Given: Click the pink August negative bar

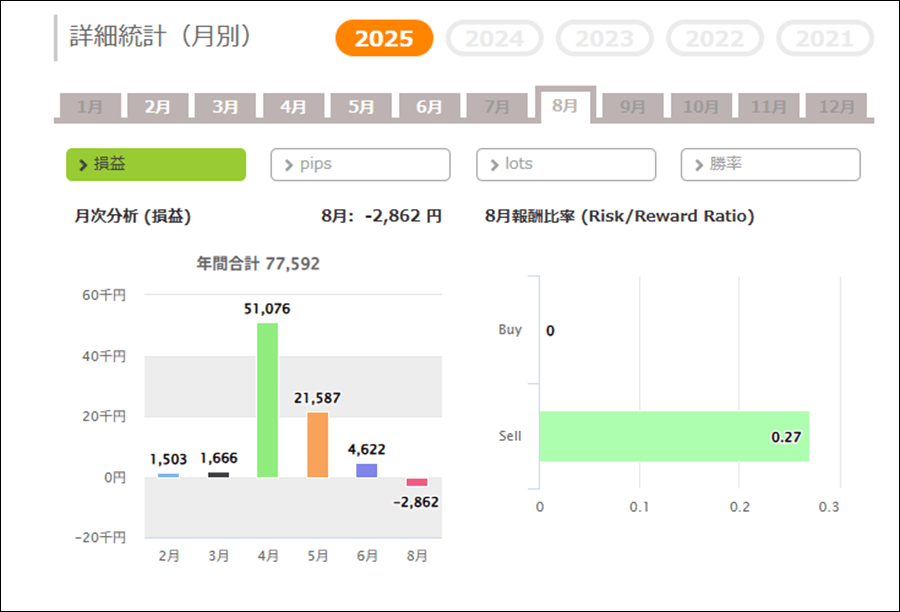Looking at the screenshot, I should pyautogui.click(x=417, y=482).
